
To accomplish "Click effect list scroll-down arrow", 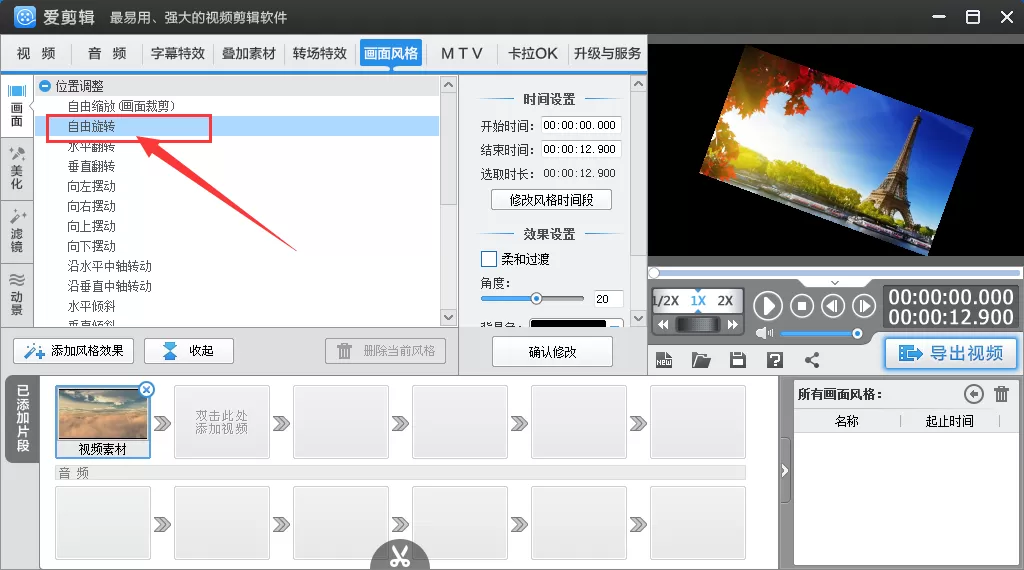I will [x=448, y=317].
